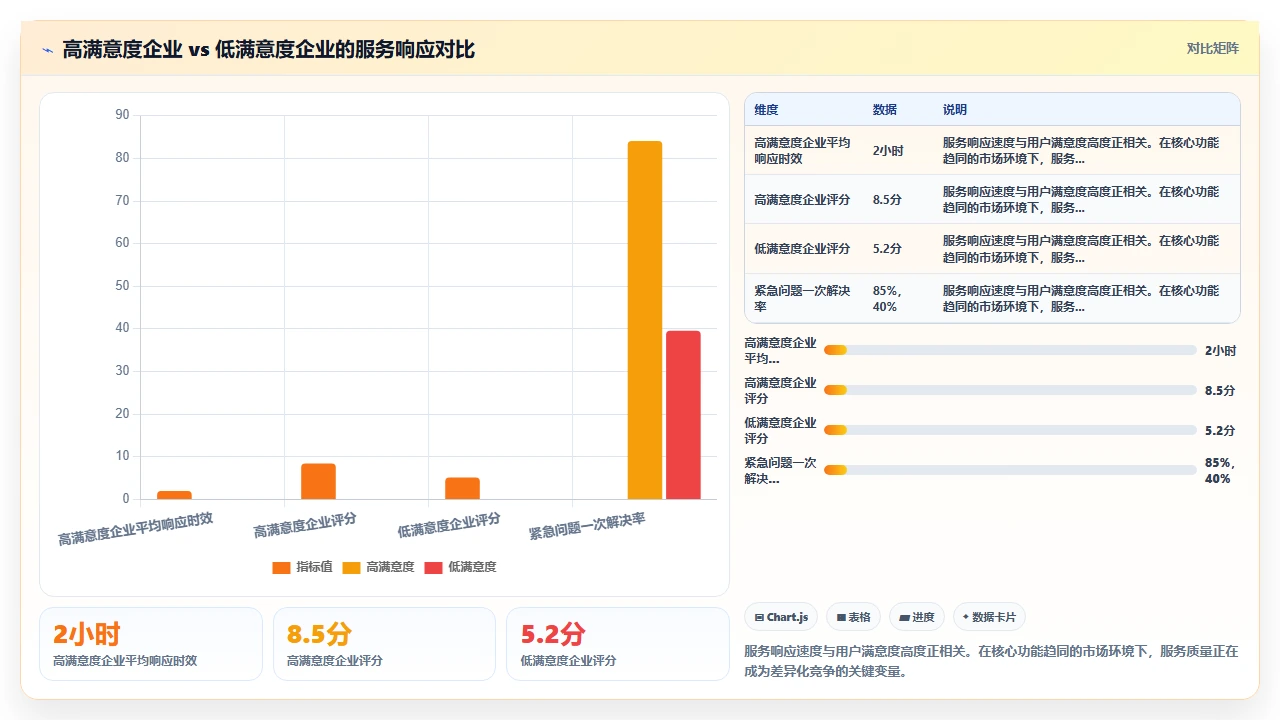
Task: Click the 维度 column header
Action: [x=766, y=110]
